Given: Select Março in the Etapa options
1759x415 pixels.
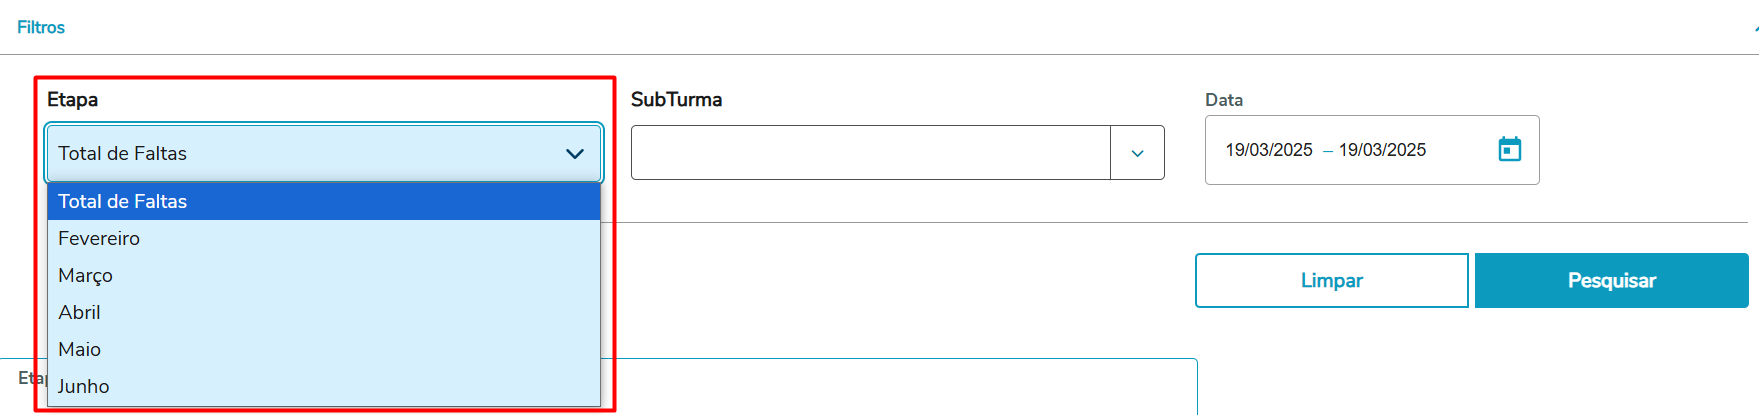Looking at the screenshot, I should tap(86, 275).
